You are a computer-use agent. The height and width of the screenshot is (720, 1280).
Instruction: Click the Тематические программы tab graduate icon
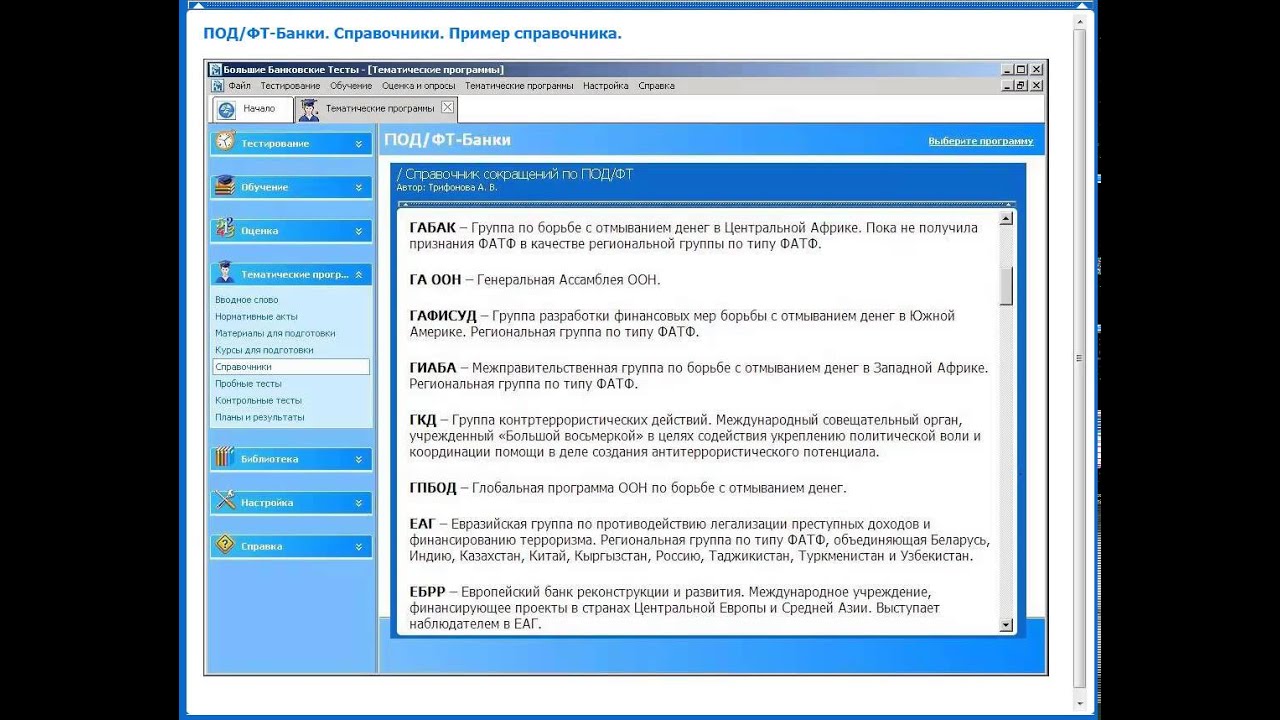coord(309,109)
